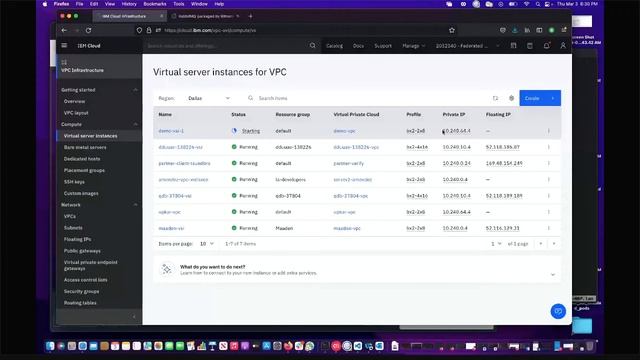Select Floating IPs in sidebar
This screenshot has height=360, width=640.
[77, 239]
